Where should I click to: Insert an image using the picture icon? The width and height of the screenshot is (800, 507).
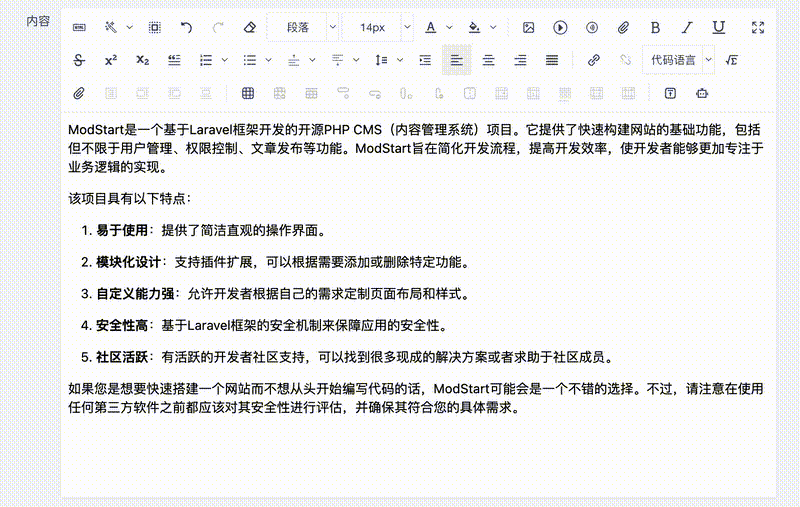point(528,27)
